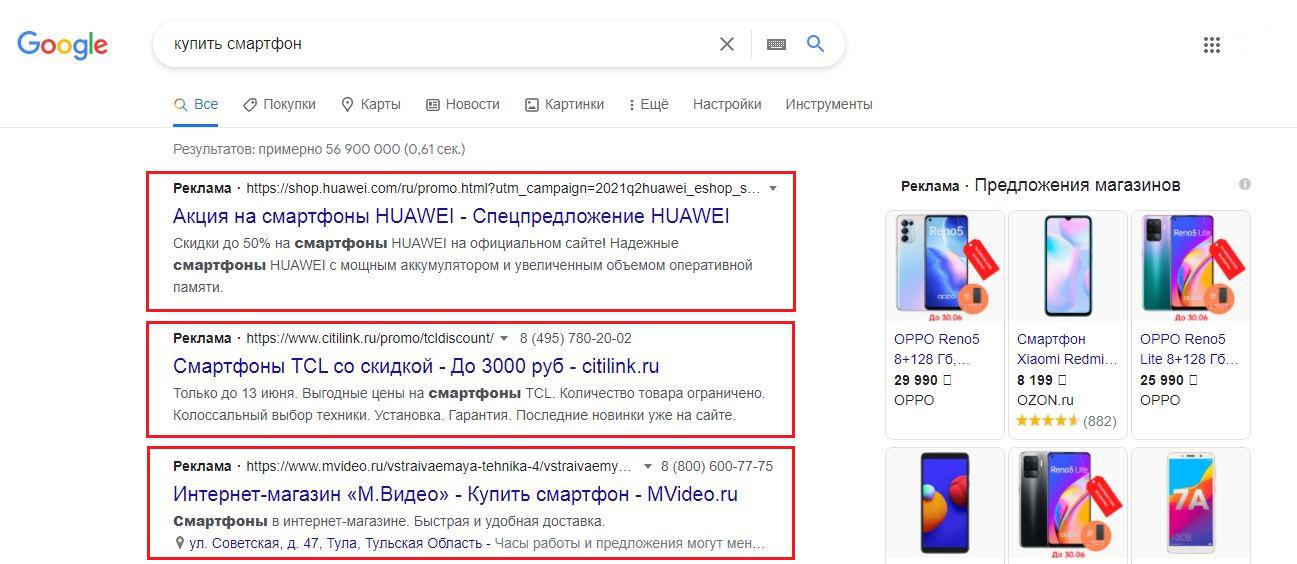This screenshot has height=564, width=1297.
Task: Open the "Картинки" tab
Action: point(564,104)
